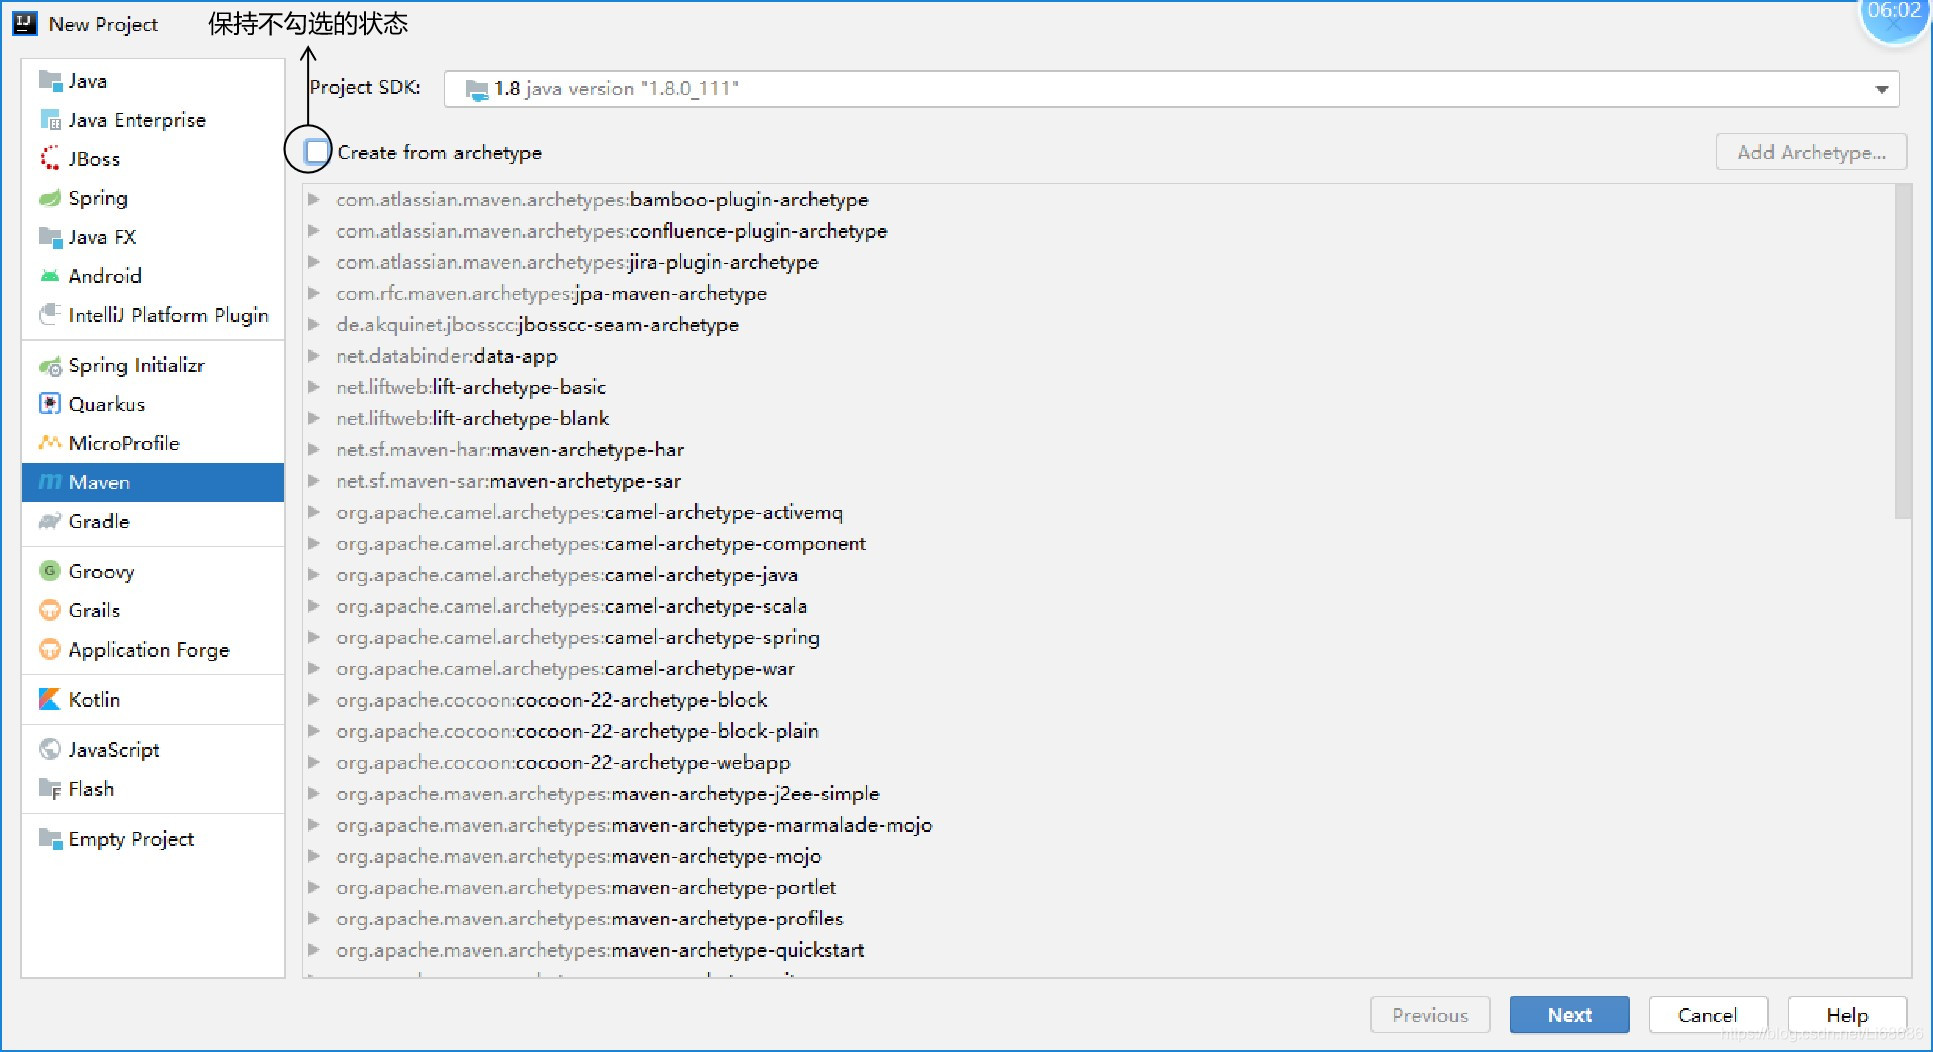Expand net.databinder data-app entry

(x=314, y=356)
